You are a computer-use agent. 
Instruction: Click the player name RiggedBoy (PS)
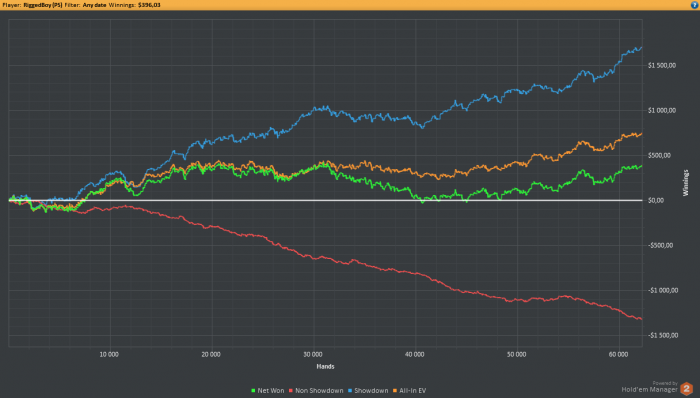[43, 5]
